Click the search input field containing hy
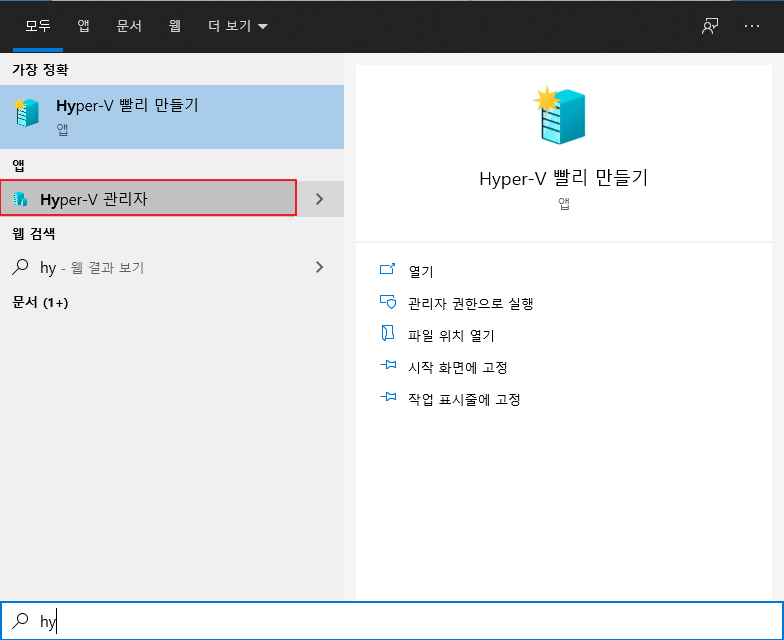Screen dimensions: 784x640 [x=392, y=620]
